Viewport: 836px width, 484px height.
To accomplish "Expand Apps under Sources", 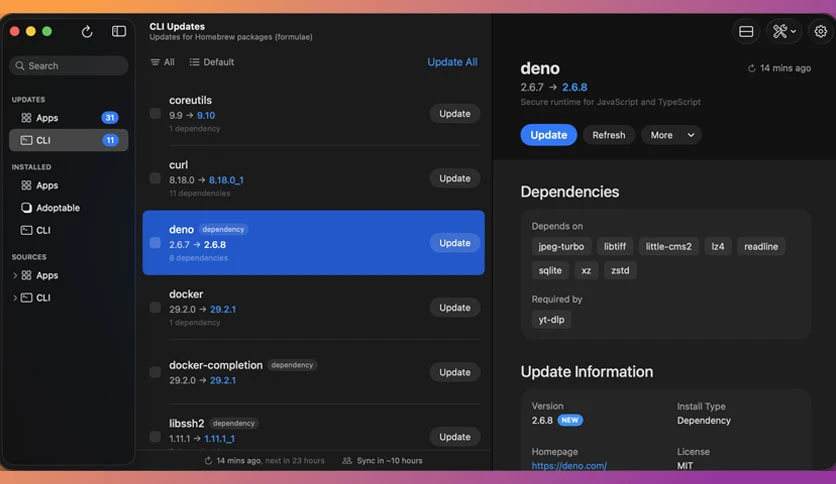I will click(14, 276).
